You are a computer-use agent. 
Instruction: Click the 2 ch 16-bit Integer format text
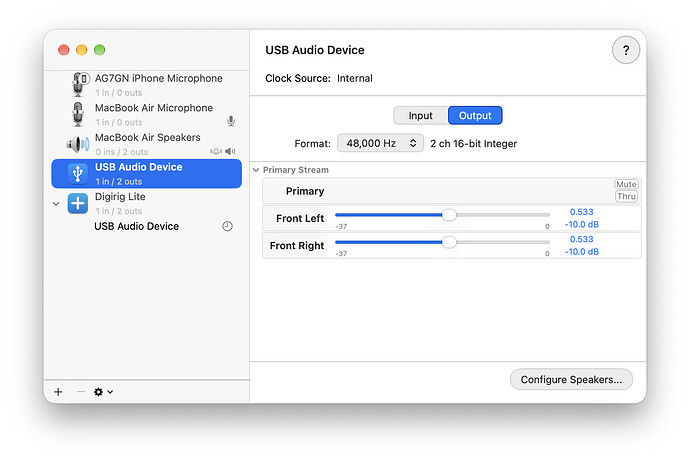coord(473,144)
